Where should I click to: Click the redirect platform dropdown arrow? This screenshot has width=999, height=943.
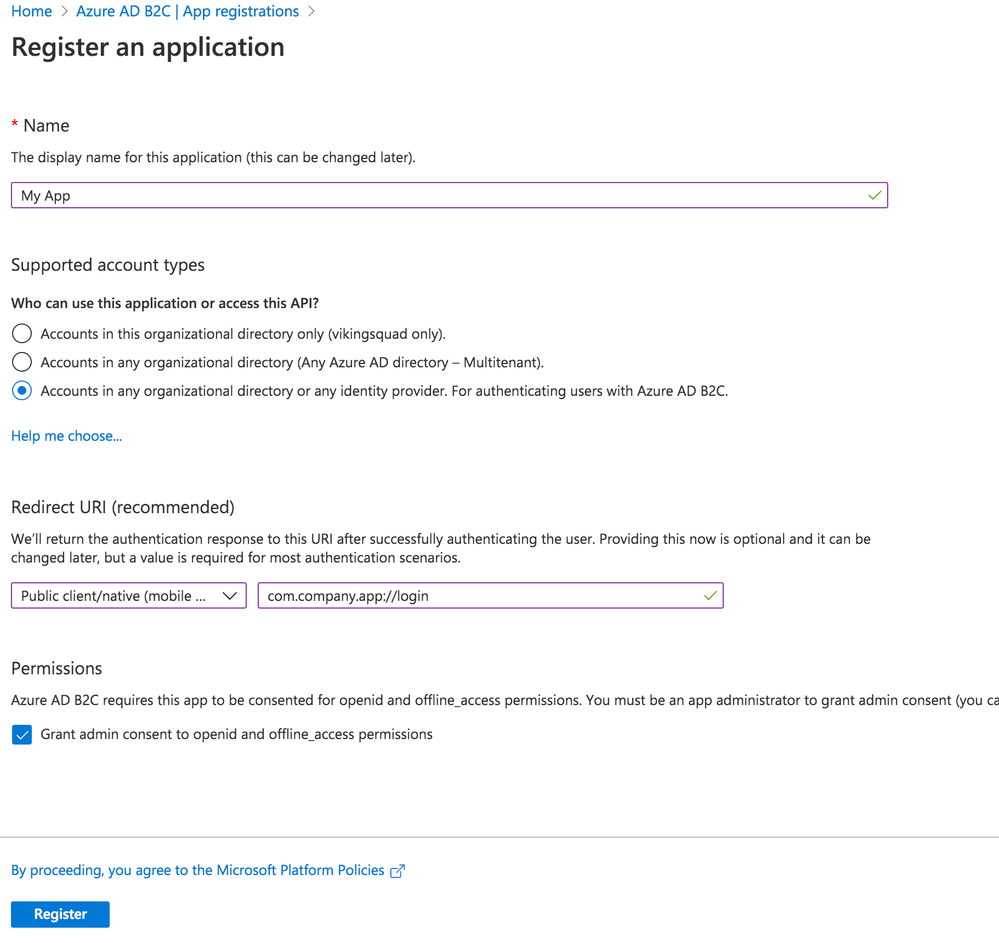[x=230, y=596]
